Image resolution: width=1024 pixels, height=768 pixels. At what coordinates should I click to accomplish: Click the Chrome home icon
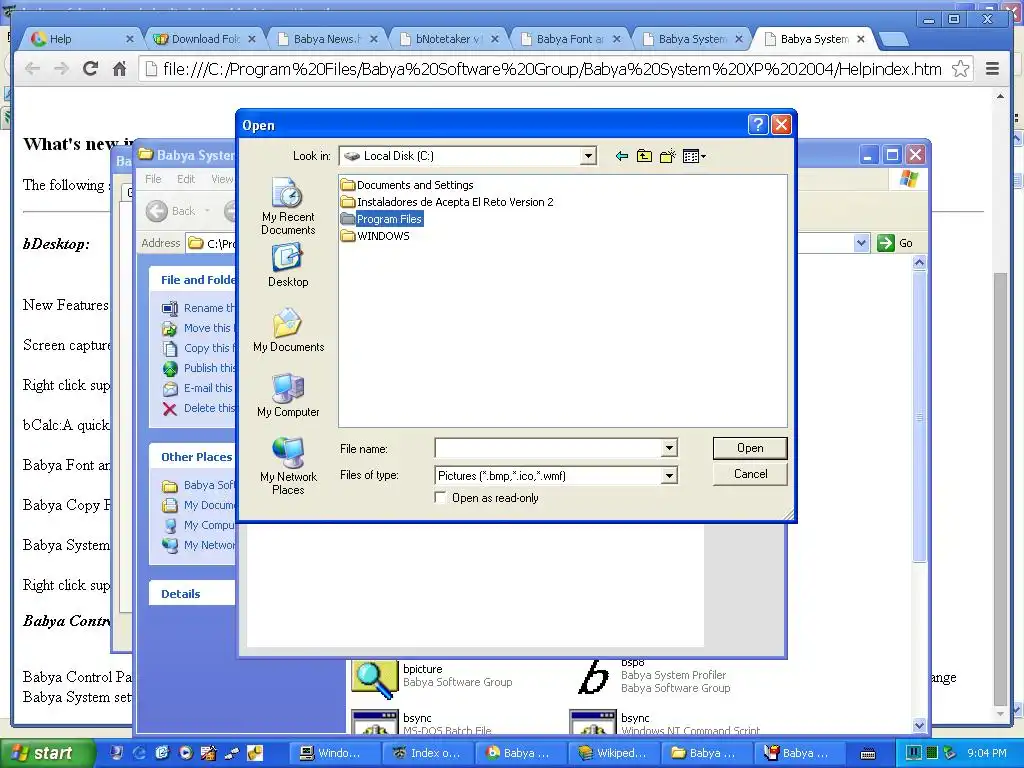point(119,69)
